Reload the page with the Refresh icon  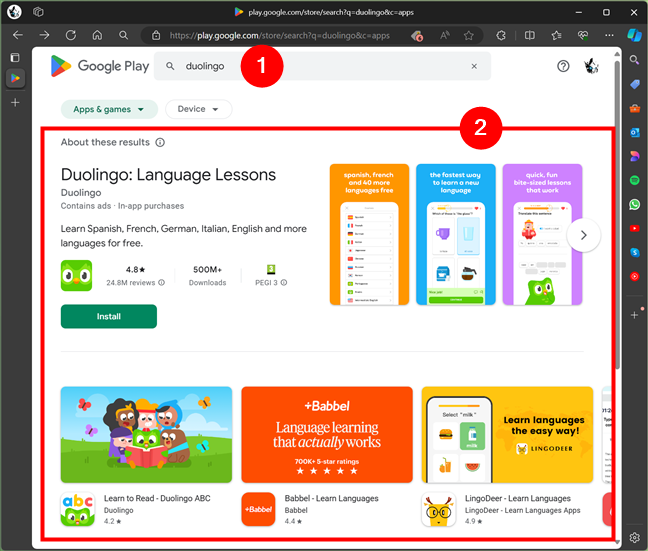tap(71, 35)
